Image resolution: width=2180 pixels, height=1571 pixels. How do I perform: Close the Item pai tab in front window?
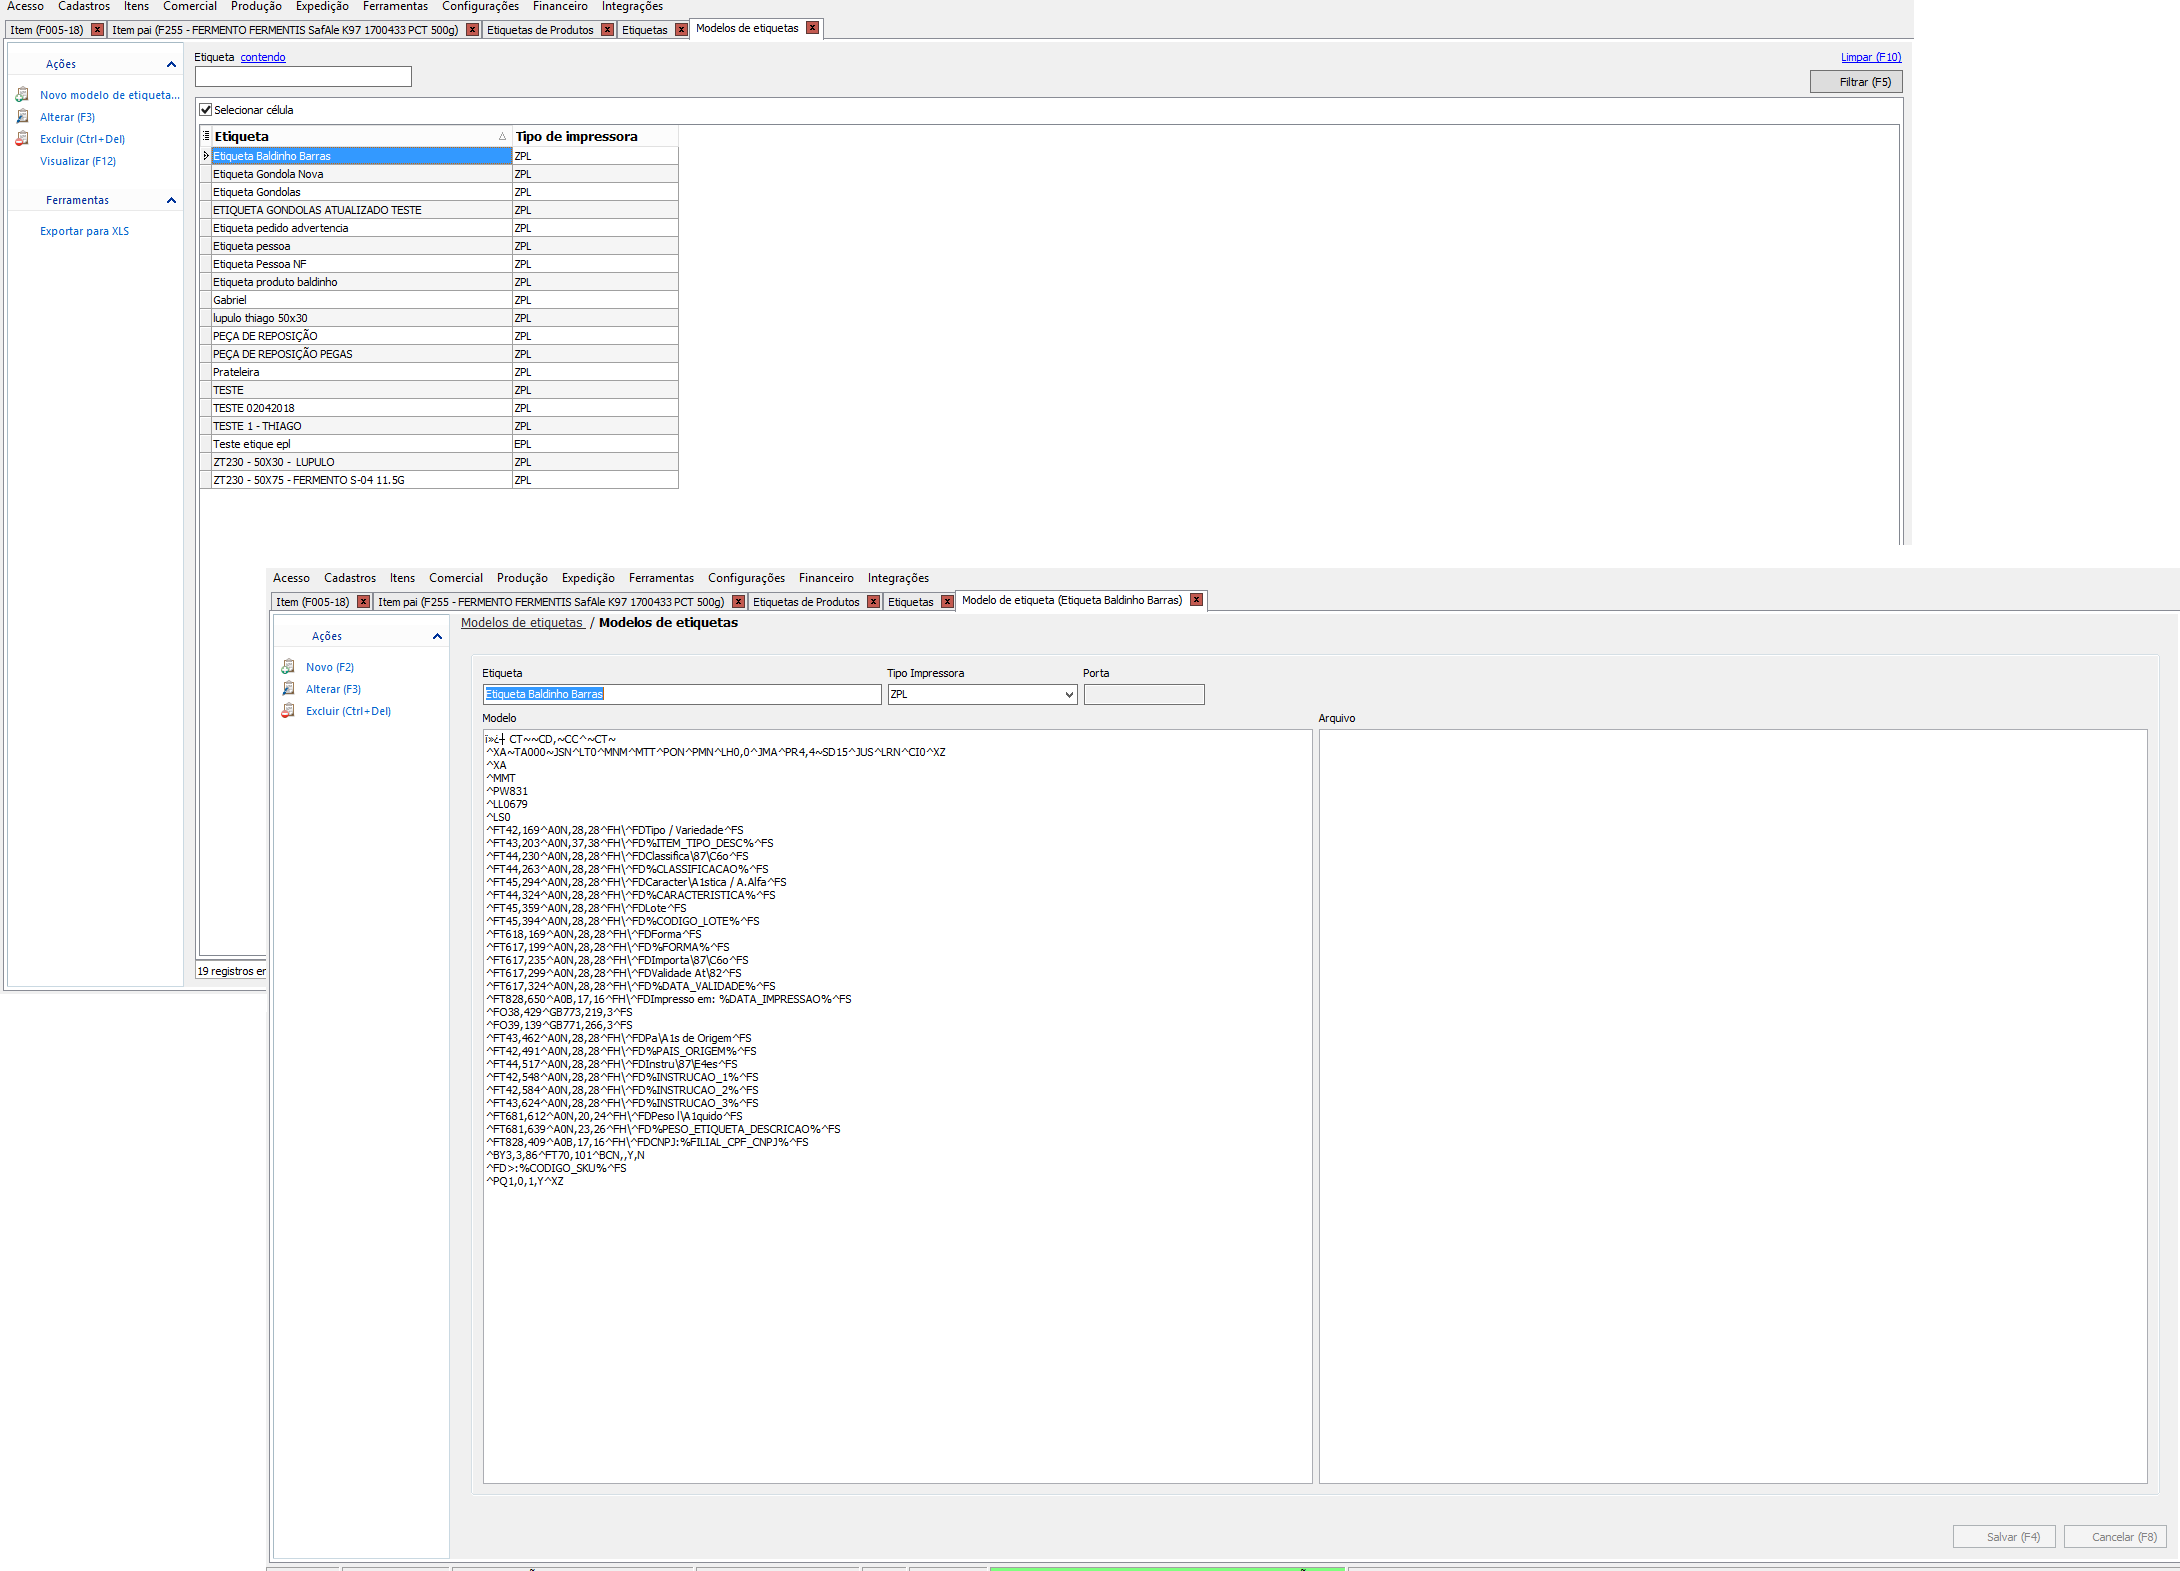pyautogui.click(x=739, y=602)
